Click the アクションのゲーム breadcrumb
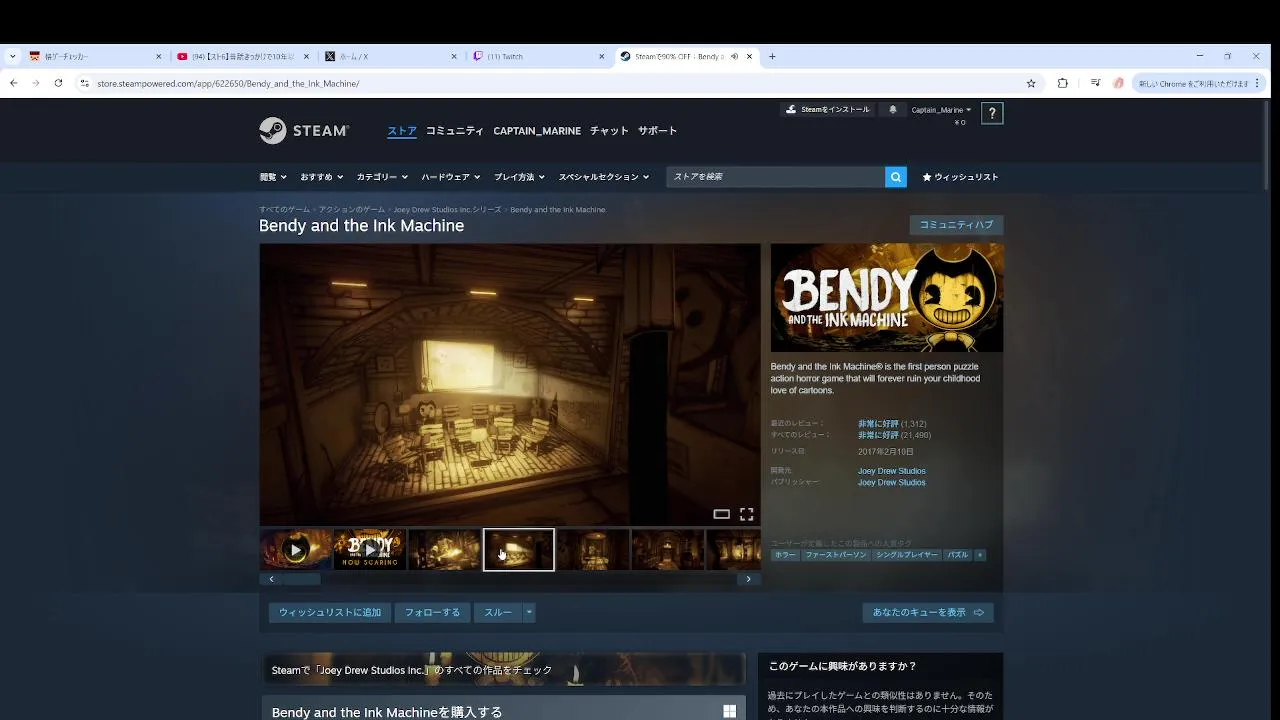The image size is (1280, 720). 351,210
